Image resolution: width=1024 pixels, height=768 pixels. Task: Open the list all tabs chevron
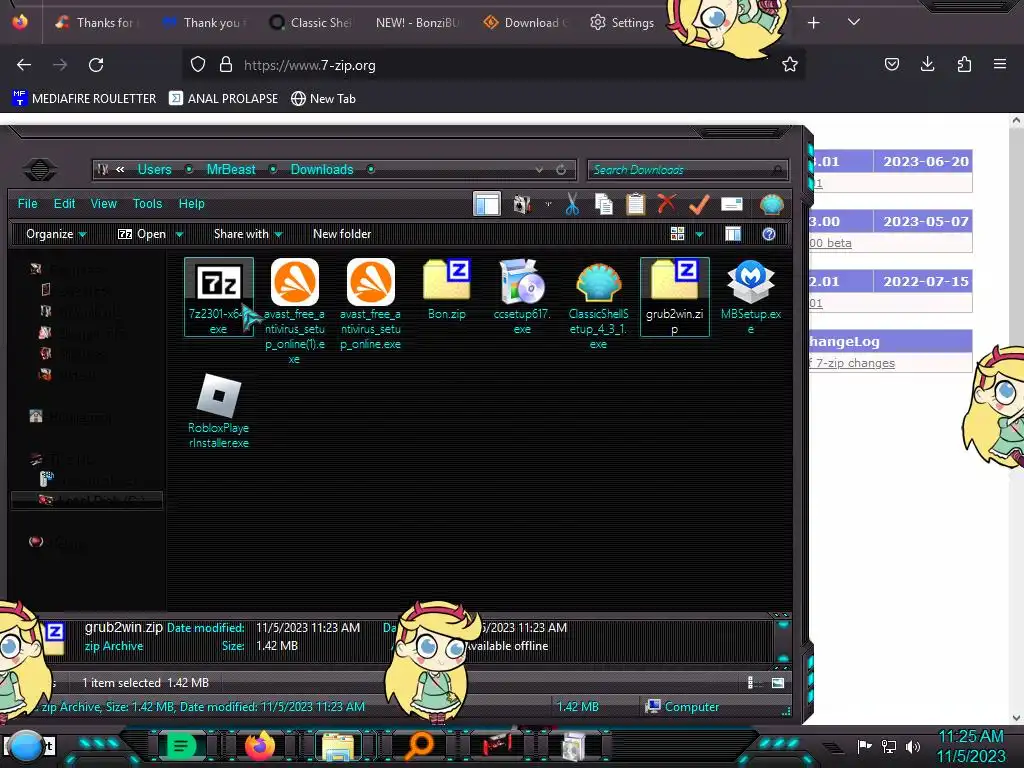pyautogui.click(x=854, y=22)
